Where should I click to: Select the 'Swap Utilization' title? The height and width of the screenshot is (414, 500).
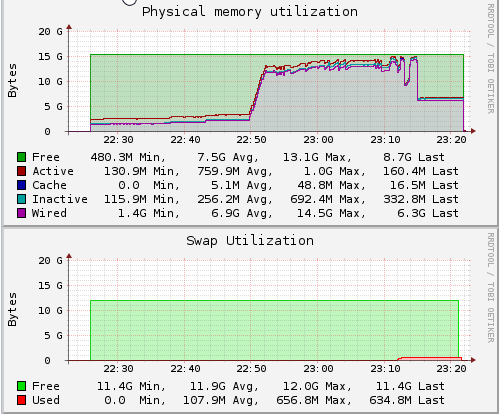tap(250, 241)
